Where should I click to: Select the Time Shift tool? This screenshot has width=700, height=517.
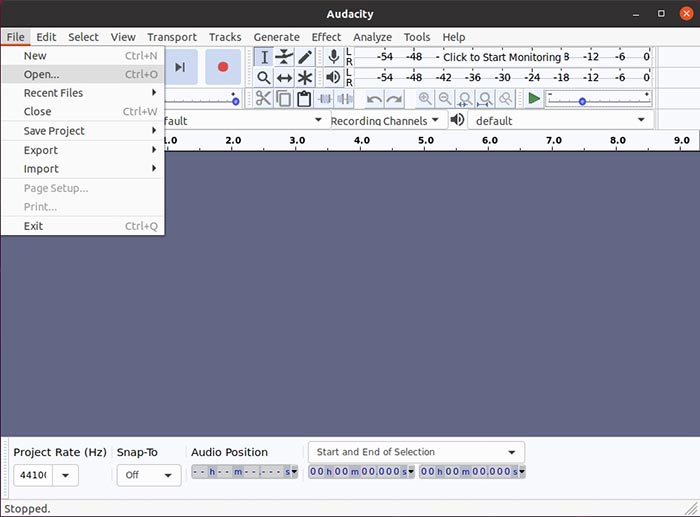pyautogui.click(x=284, y=78)
